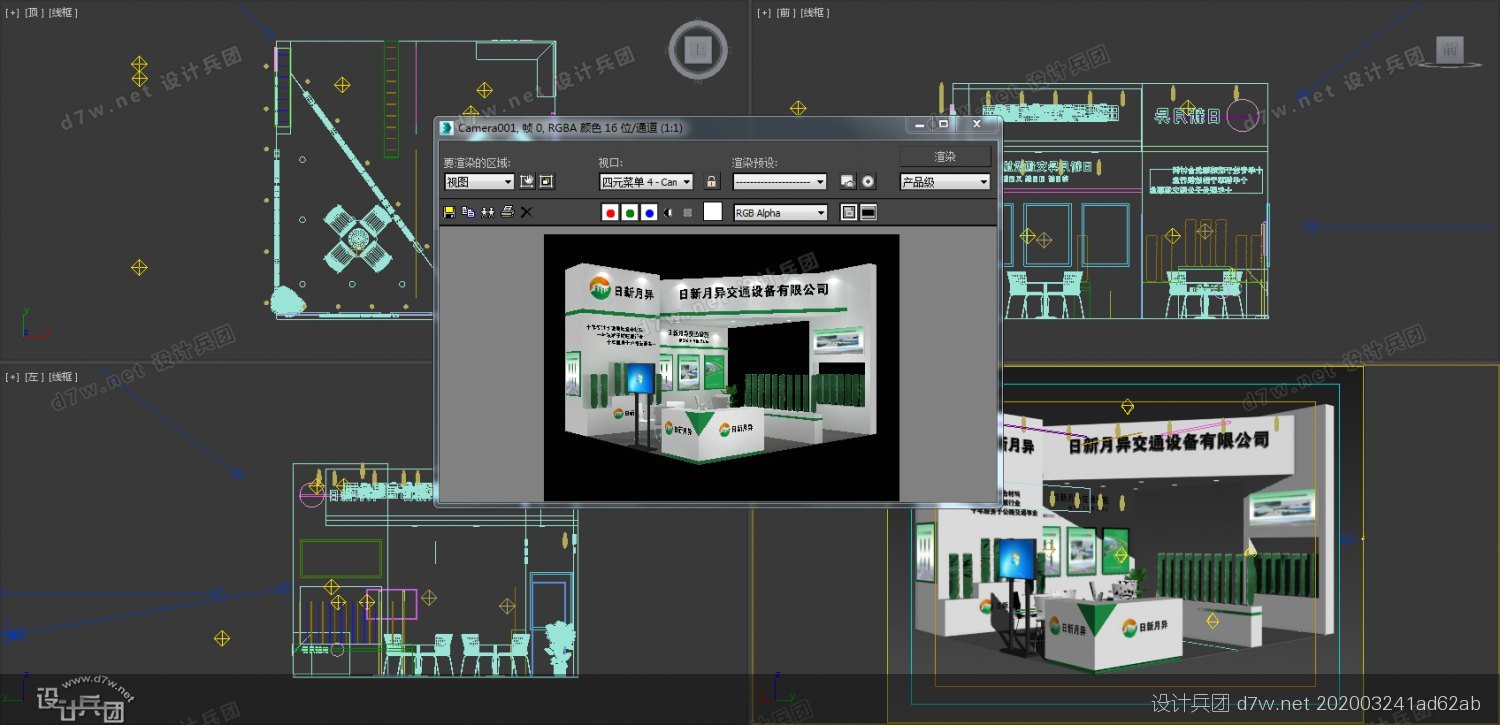Toggle the red channel display
Viewport: 1500px width, 725px height.
pos(611,212)
